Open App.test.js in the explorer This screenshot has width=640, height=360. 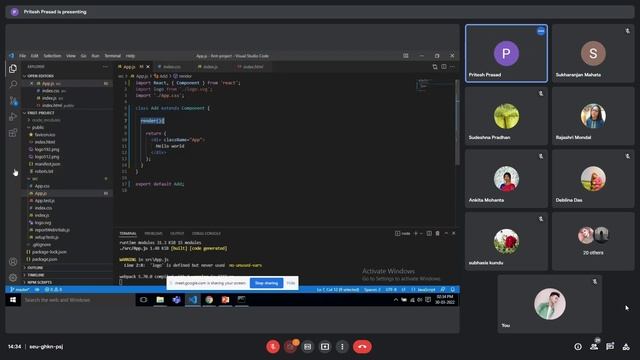pos(44,201)
